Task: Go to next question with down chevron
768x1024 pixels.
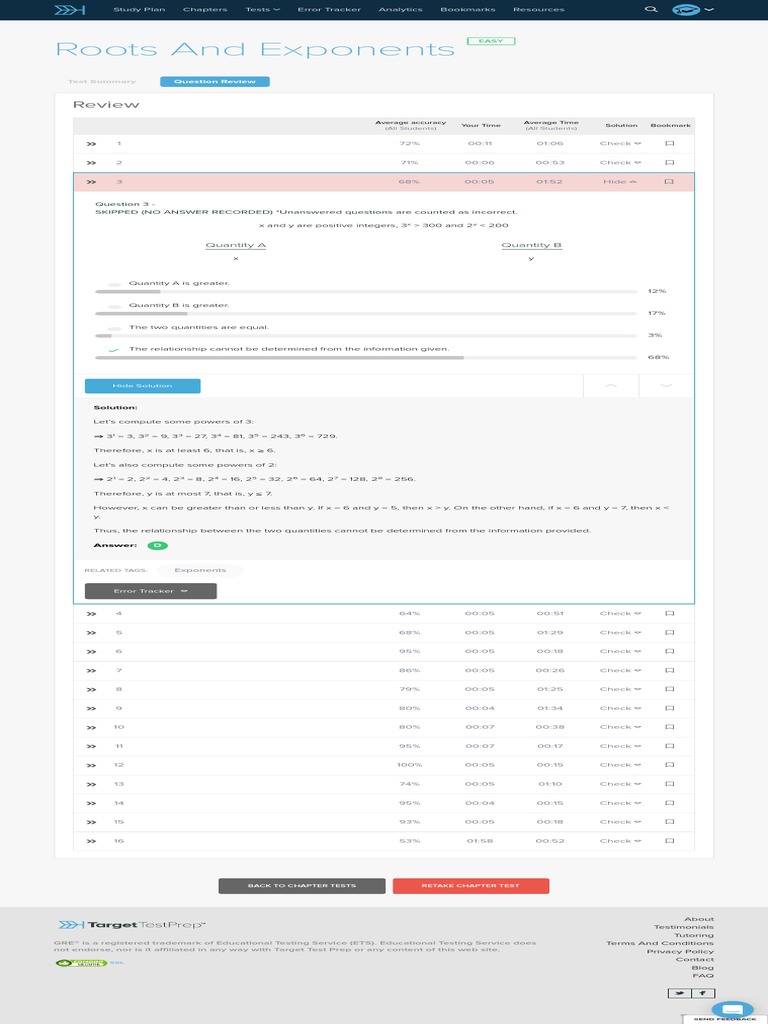Action: (x=666, y=386)
